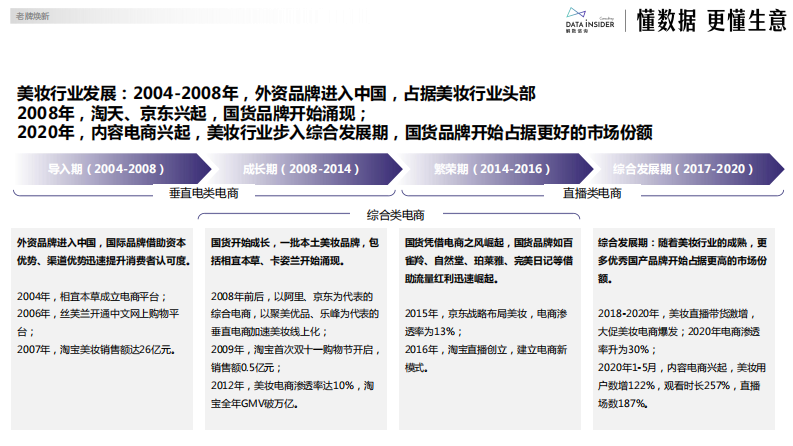Select the 综合发展期 (2017-2020) arrow
The image size is (793, 446).
(x=688, y=169)
